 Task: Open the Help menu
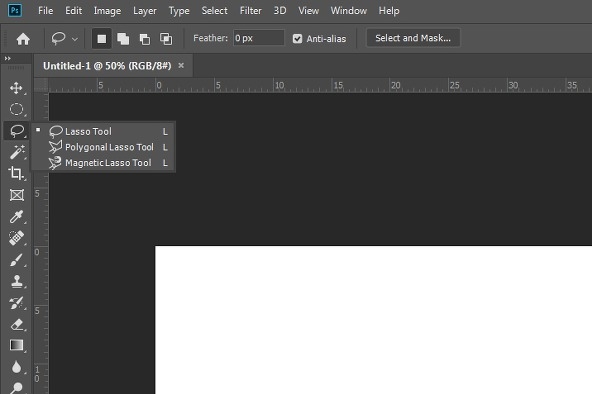click(x=389, y=11)
